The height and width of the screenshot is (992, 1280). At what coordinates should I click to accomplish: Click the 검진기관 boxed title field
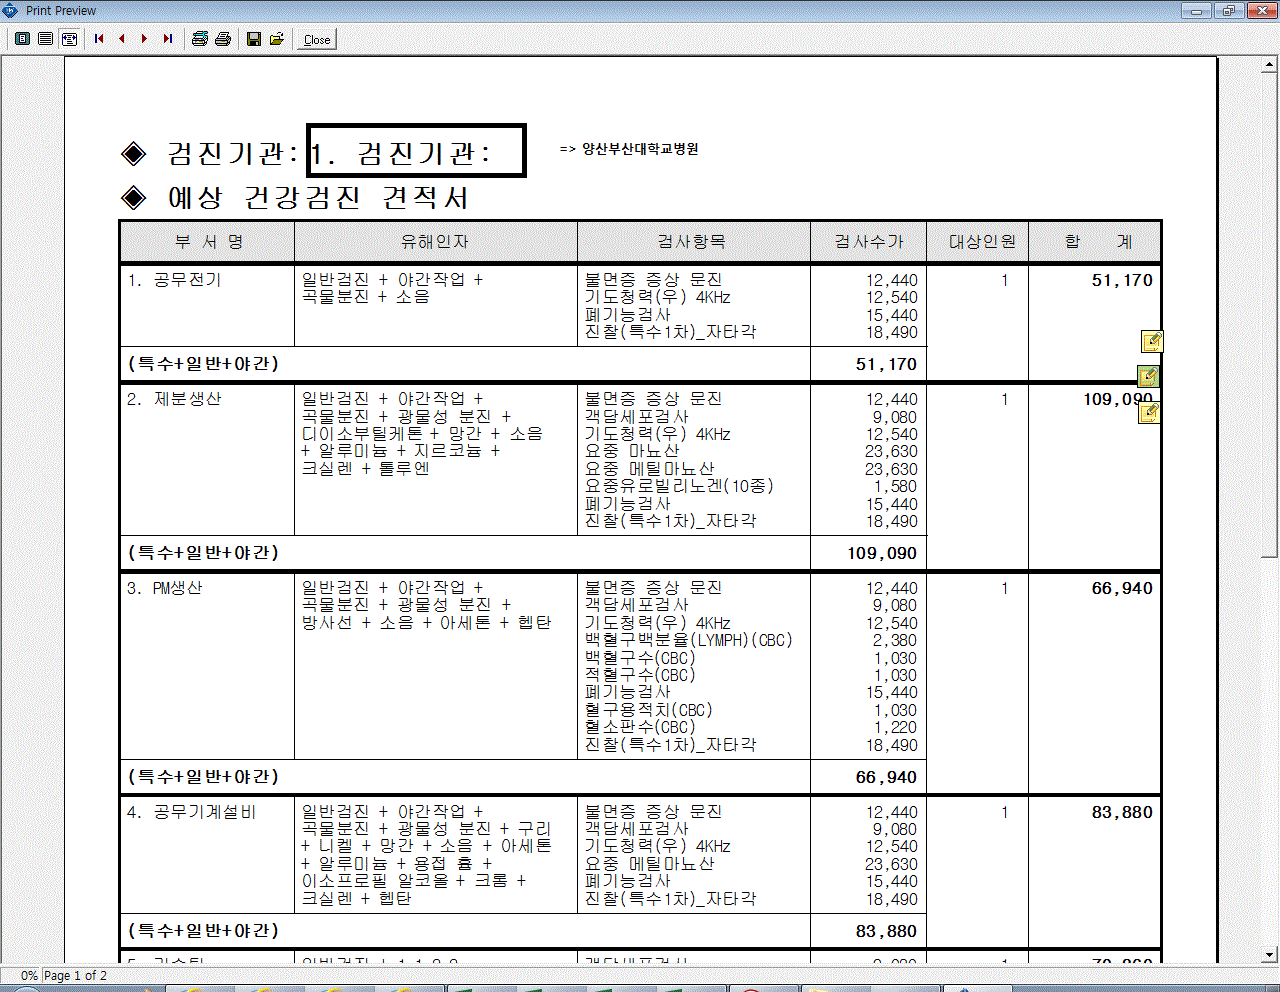pyautogui.click(x=416, y=151)
